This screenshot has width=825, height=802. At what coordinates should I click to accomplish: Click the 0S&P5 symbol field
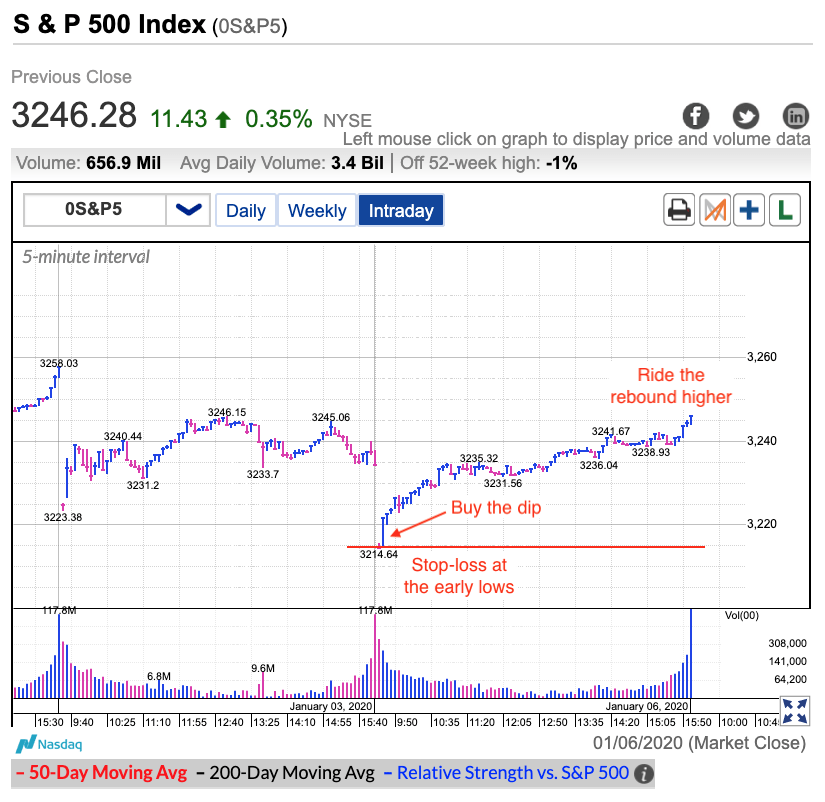point(94,210)
